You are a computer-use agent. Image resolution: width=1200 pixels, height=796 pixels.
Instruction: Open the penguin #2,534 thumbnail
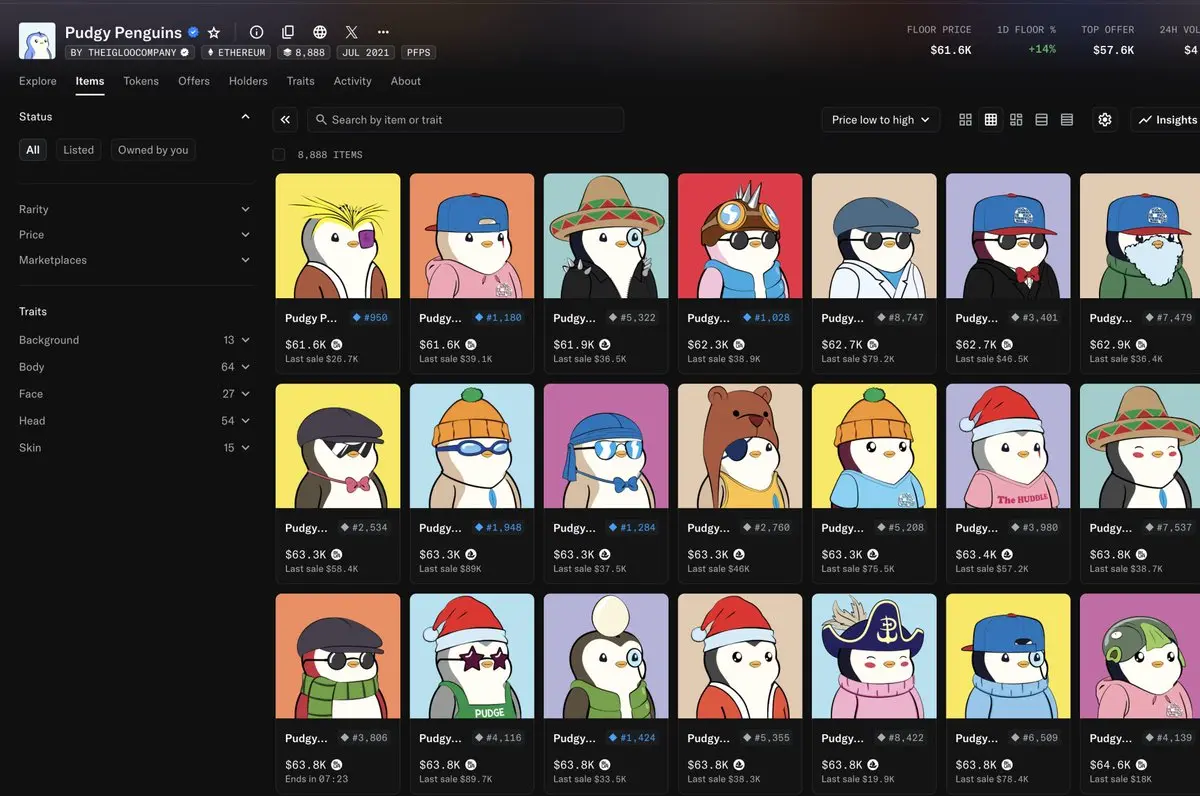tap(338, 446)
